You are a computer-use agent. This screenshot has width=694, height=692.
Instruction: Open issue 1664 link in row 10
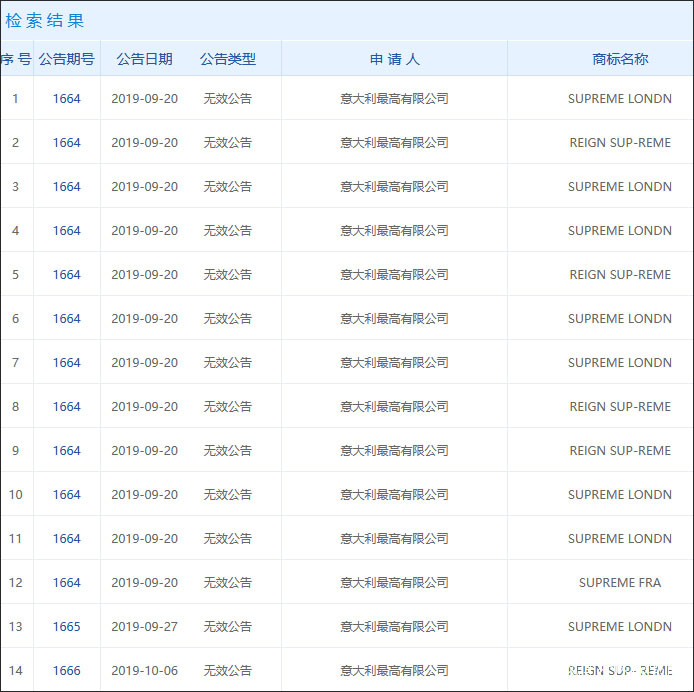(x=66, y=494)
